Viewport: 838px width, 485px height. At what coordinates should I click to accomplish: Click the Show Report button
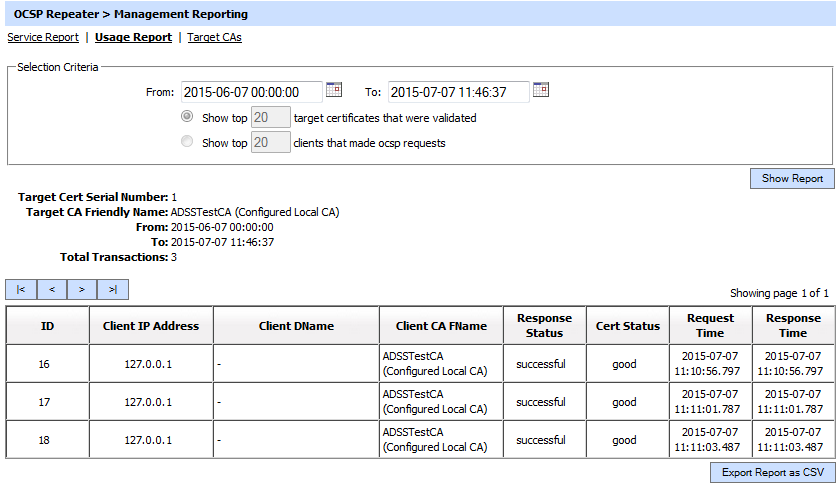click(x=792, y=178)
